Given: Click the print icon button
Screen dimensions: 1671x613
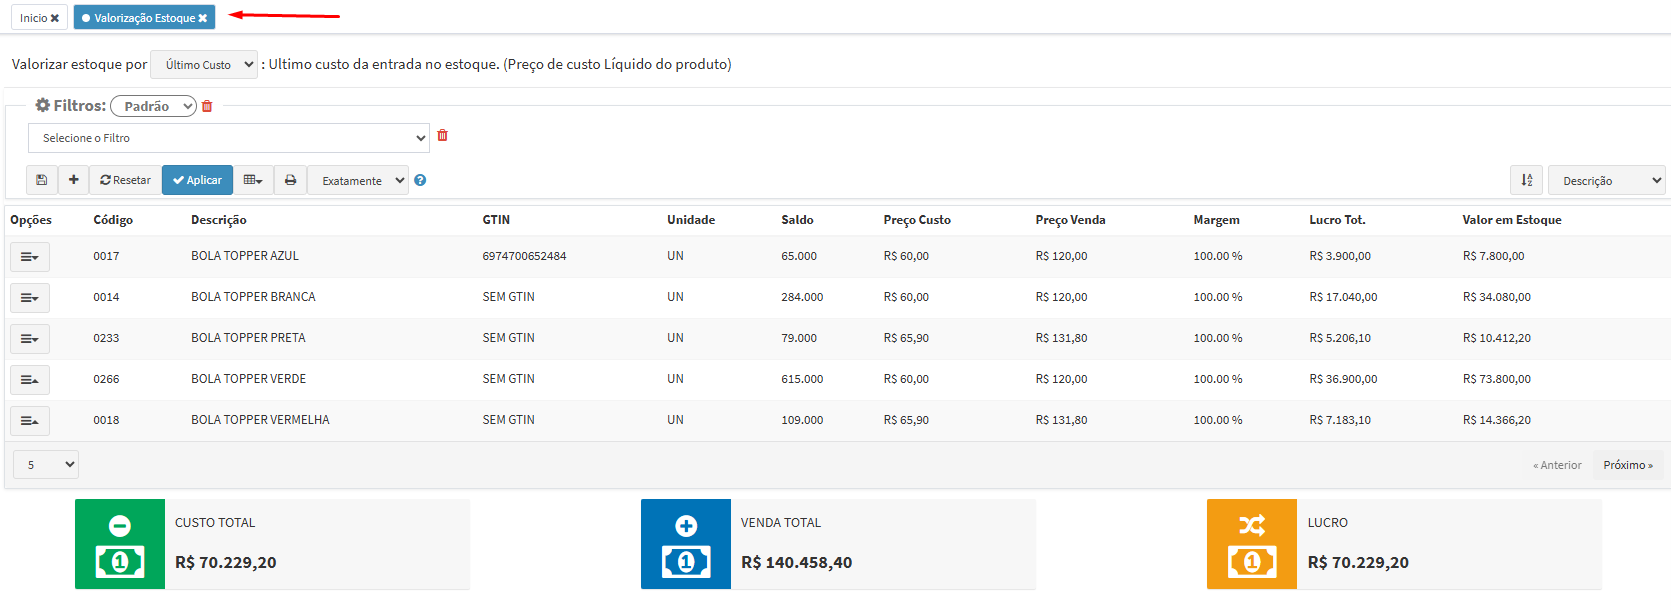Looking at the screenshot, I should (x=290, y=180).
